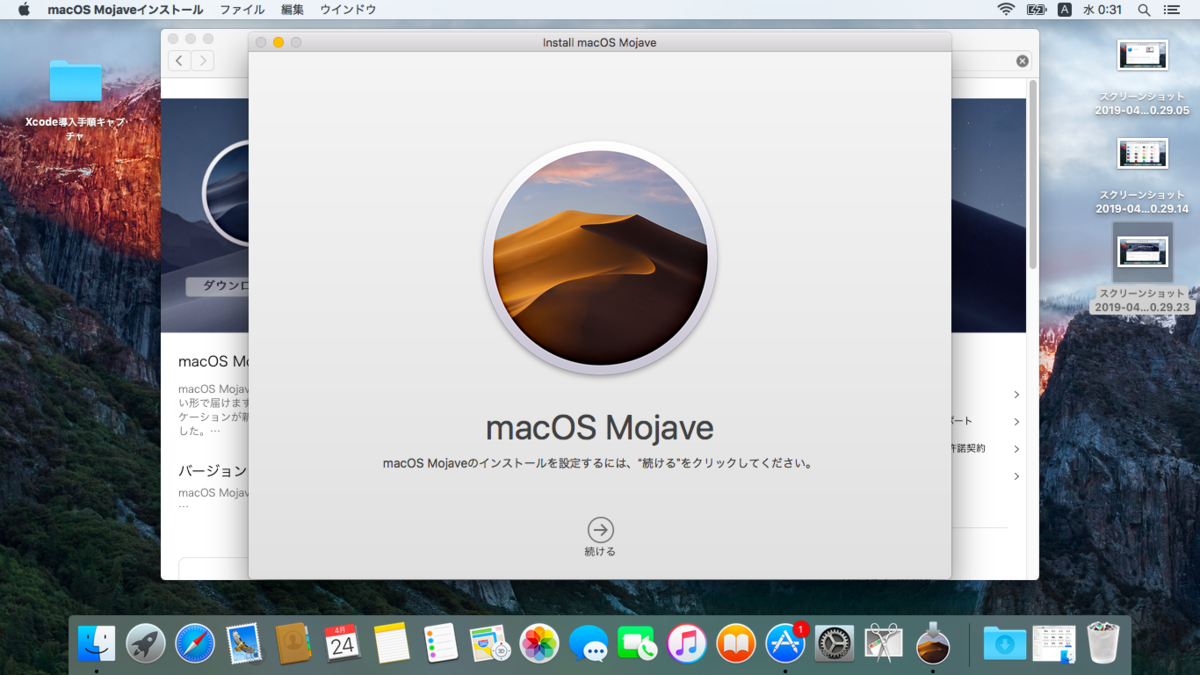Viewport: 1200px width, 675px height.
Task: Open Safari from the Dock
Action: click(x=195, y=644)
